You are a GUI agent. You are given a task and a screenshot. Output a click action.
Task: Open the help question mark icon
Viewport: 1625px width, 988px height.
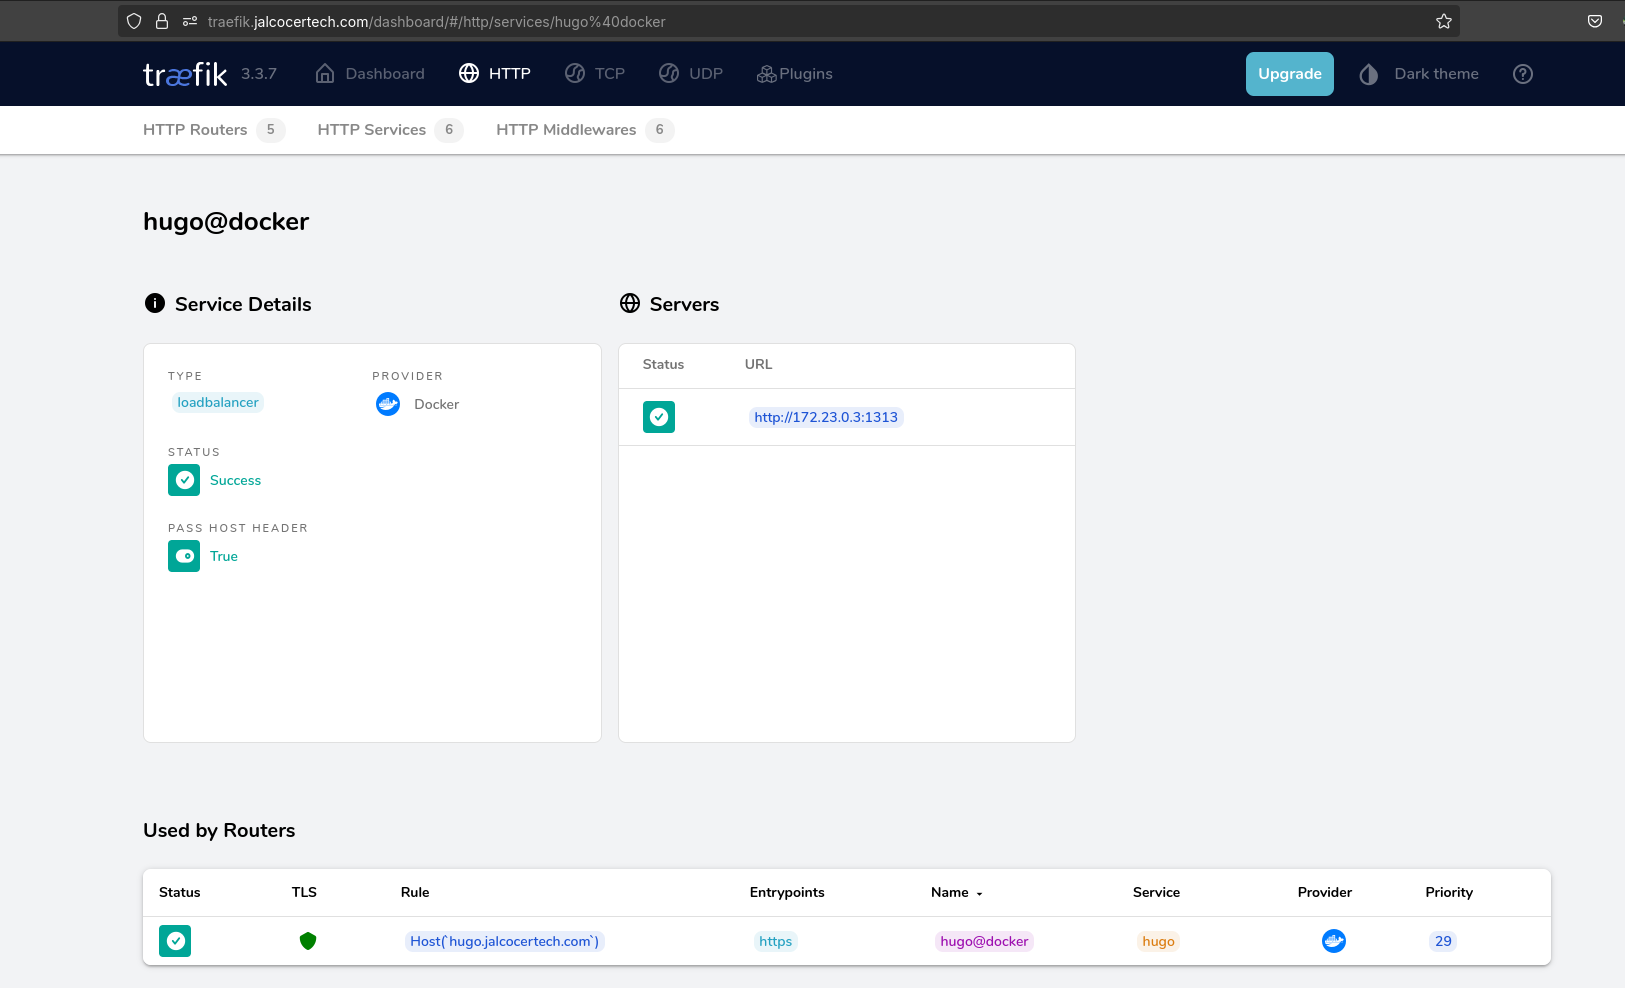point(1523,74)
